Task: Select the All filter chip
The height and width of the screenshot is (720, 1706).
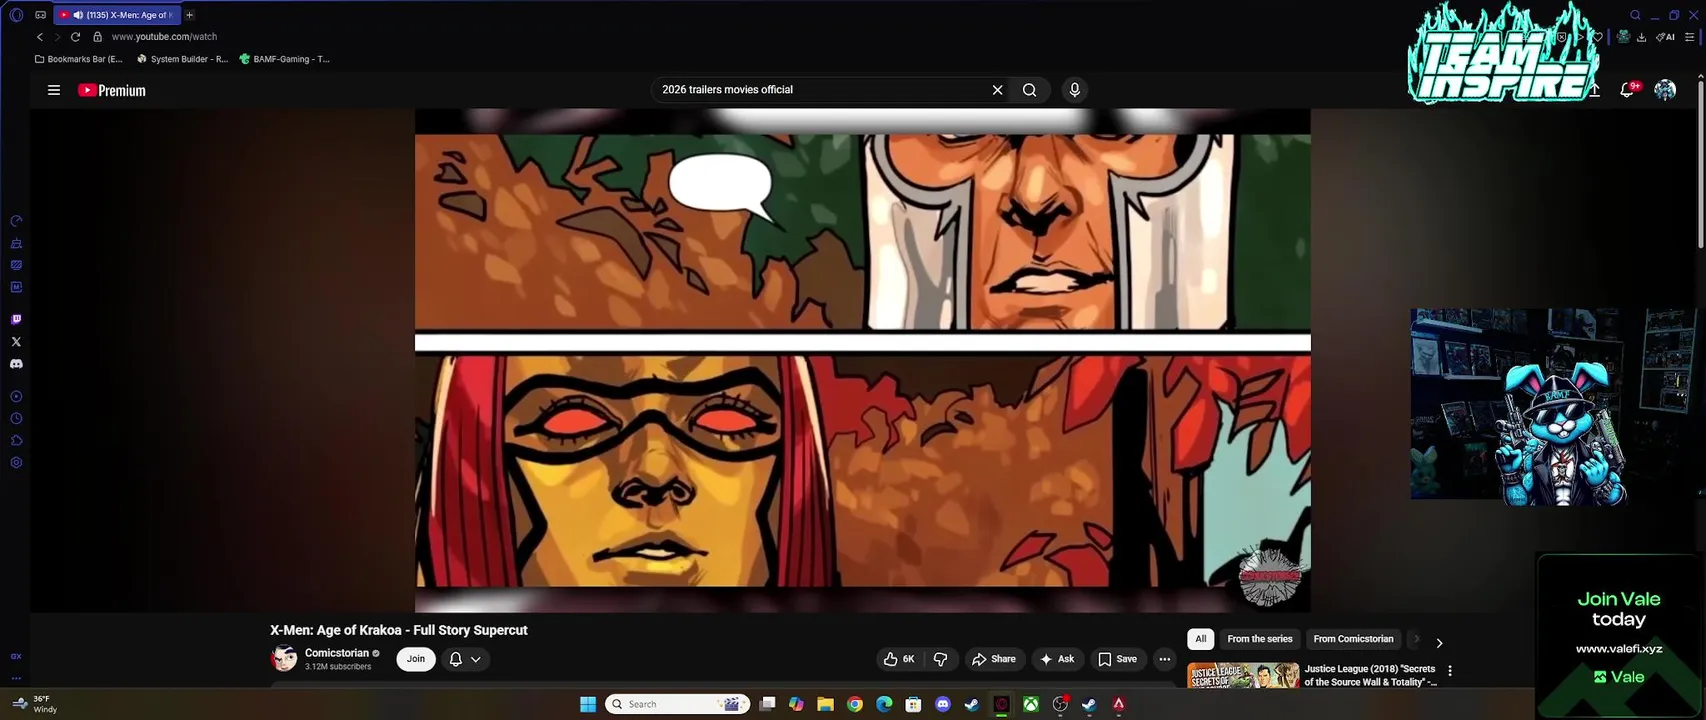Action: 1201,639
